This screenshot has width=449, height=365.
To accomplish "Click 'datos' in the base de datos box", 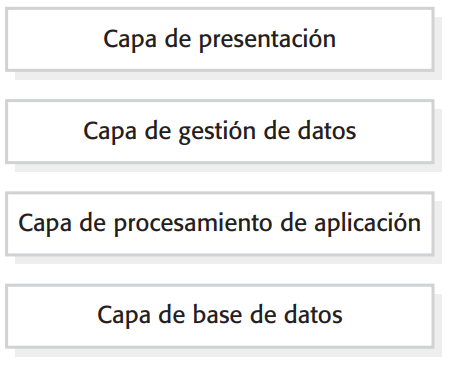I will (313, 315).
